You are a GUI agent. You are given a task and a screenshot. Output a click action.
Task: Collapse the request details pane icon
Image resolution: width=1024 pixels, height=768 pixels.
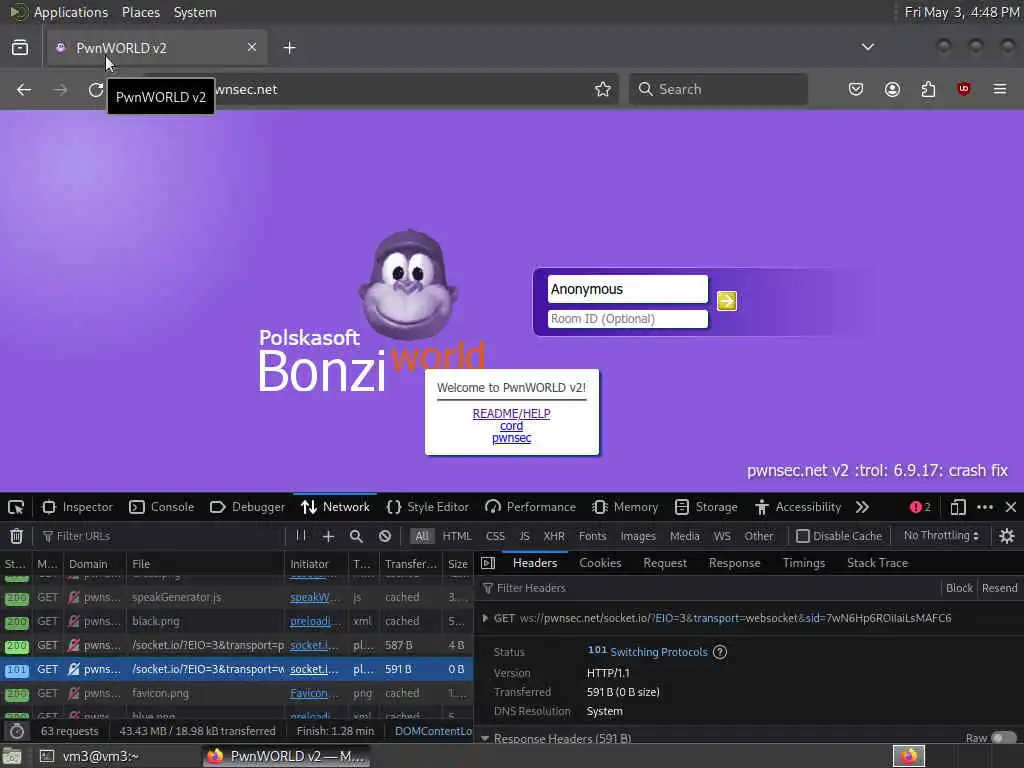488,563
